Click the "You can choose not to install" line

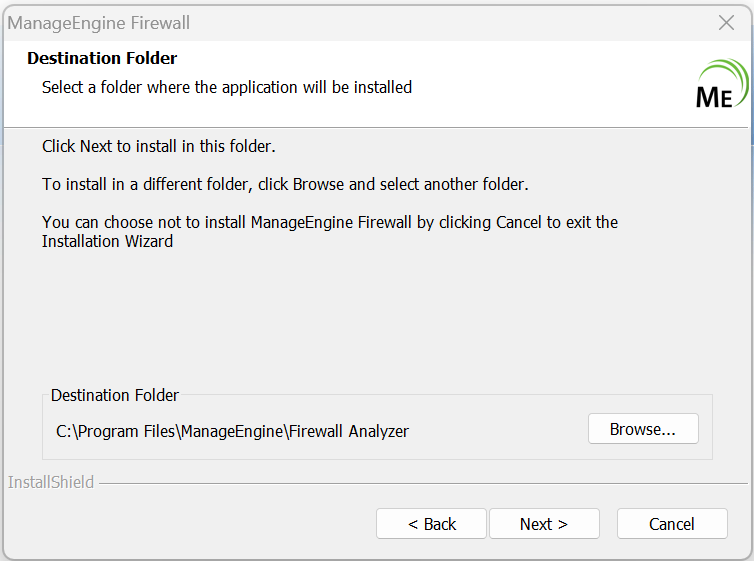(330, 222)
